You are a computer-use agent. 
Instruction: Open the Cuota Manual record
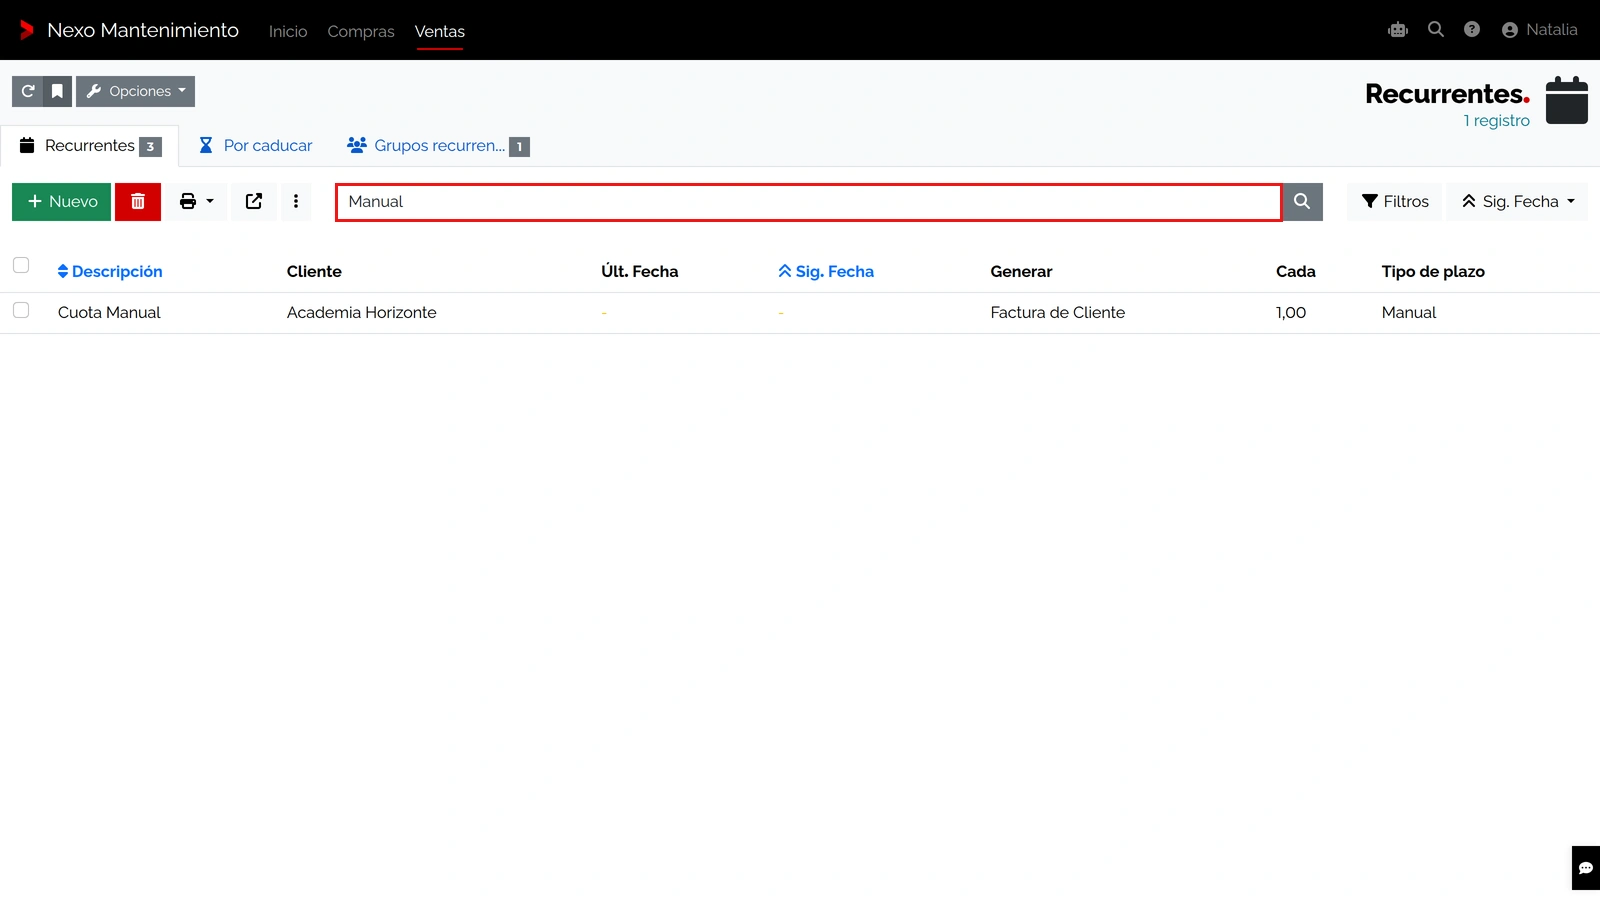pos(109,313)
